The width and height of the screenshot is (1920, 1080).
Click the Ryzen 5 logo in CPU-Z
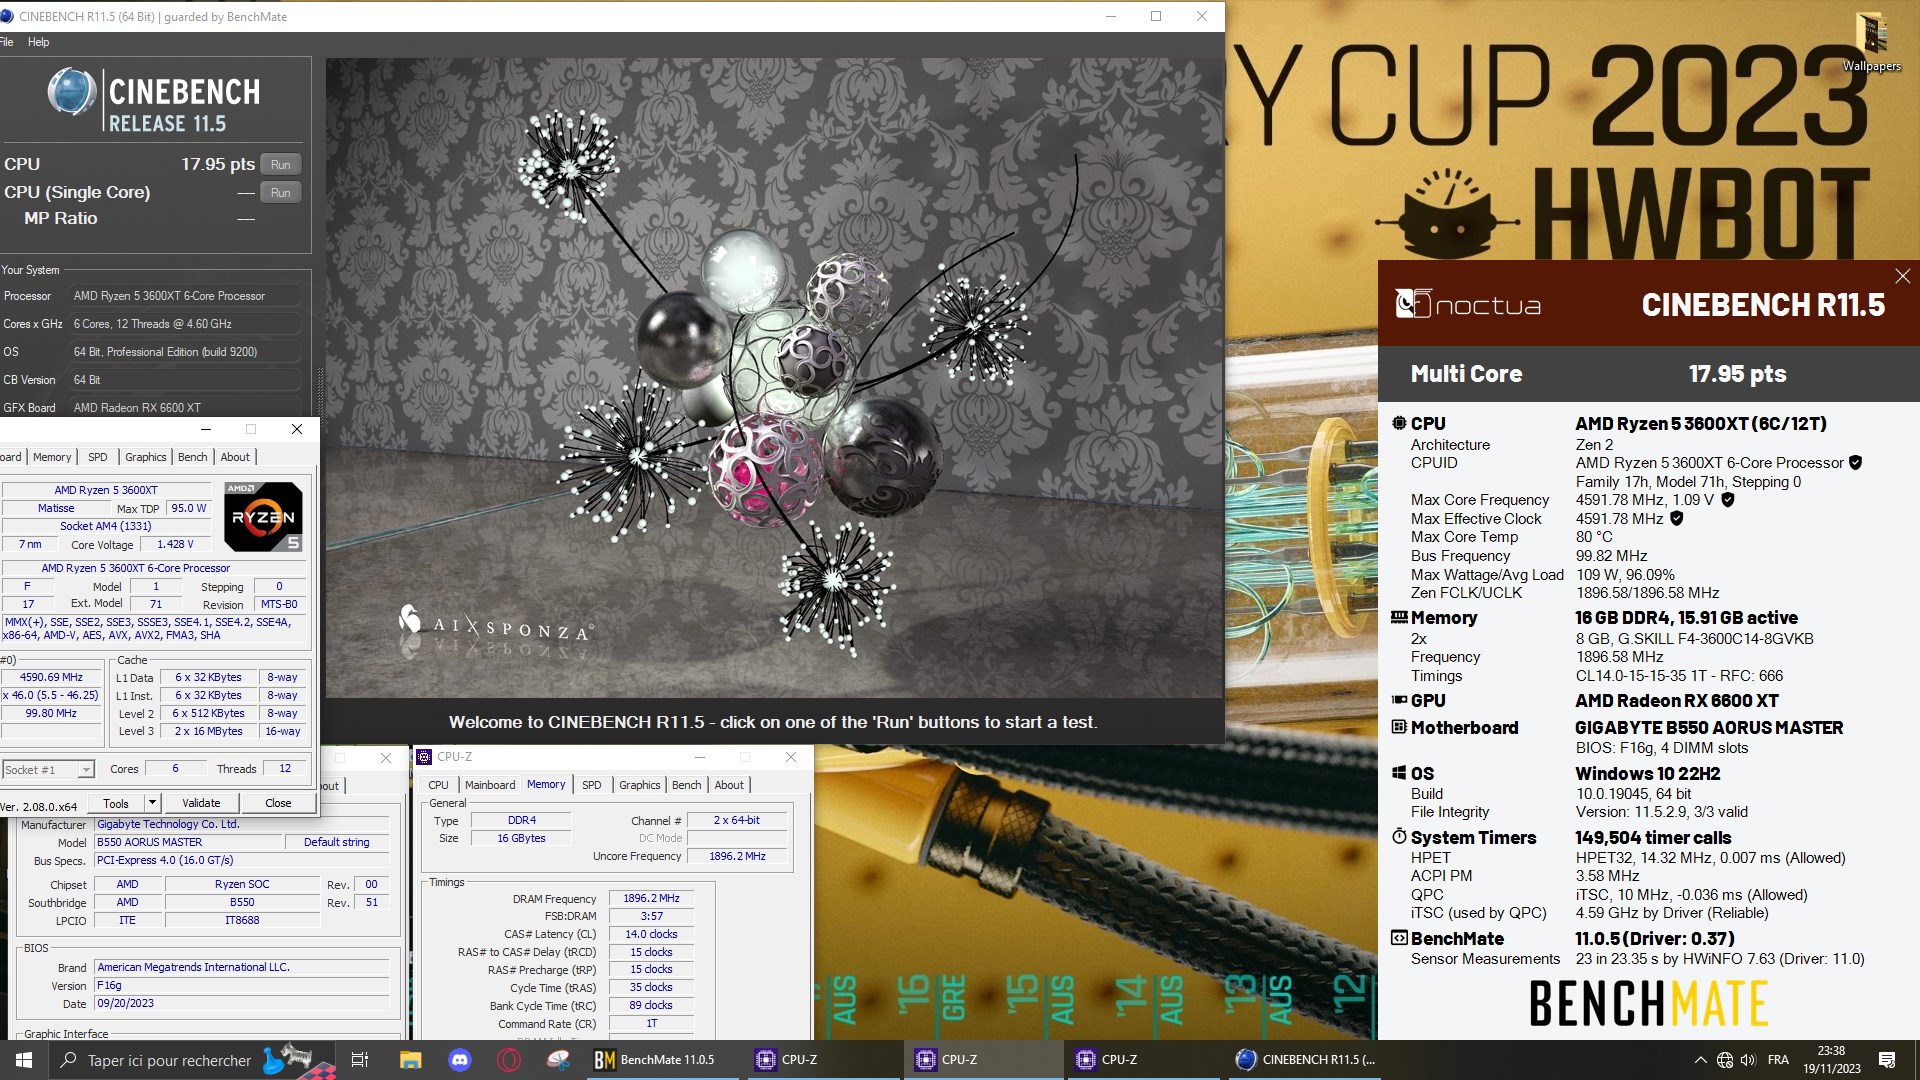click(x=263, y=516)
